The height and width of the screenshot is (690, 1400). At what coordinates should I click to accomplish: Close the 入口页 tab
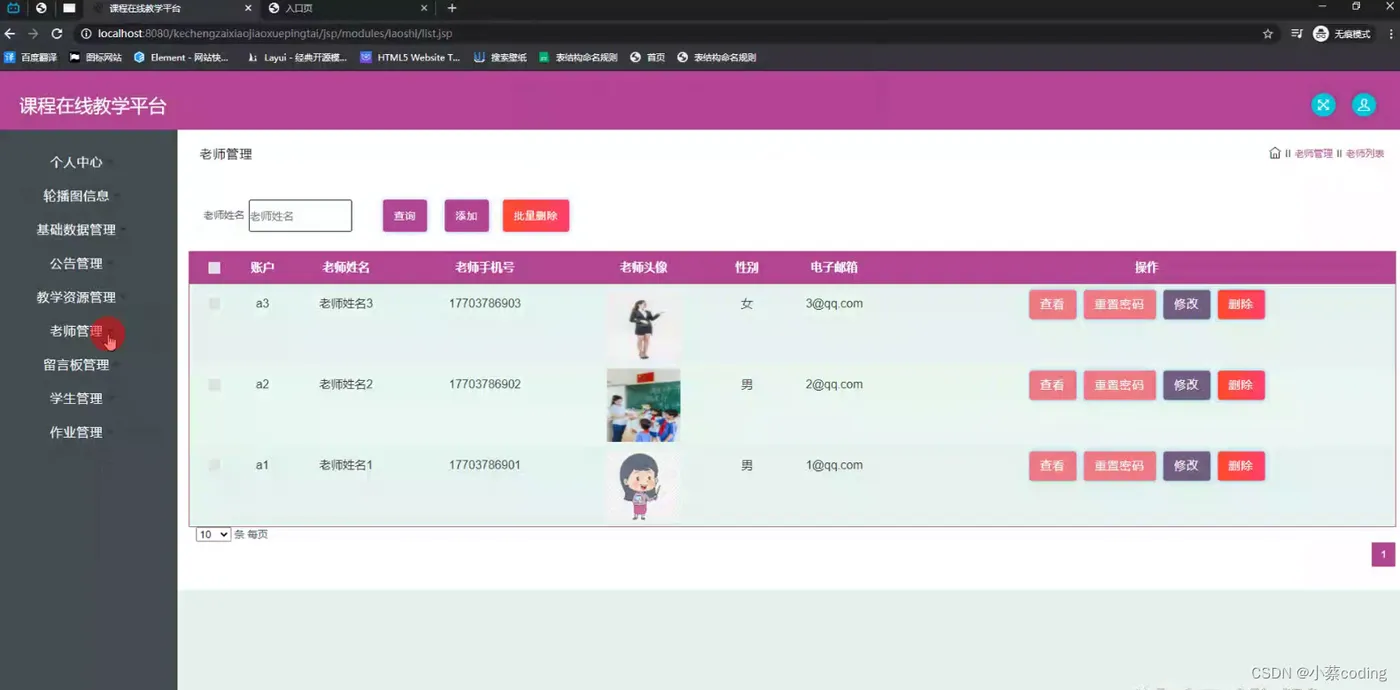(x=424, y=8)
